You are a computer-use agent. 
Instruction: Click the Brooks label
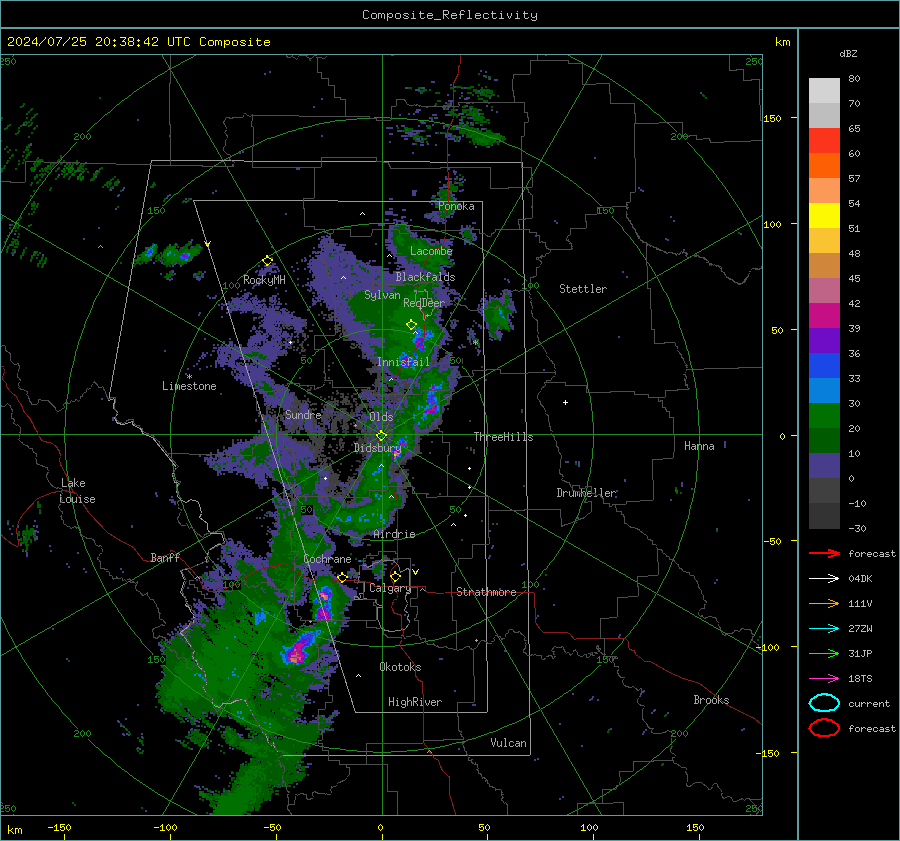pyautogui.click(x=711, y=700)
